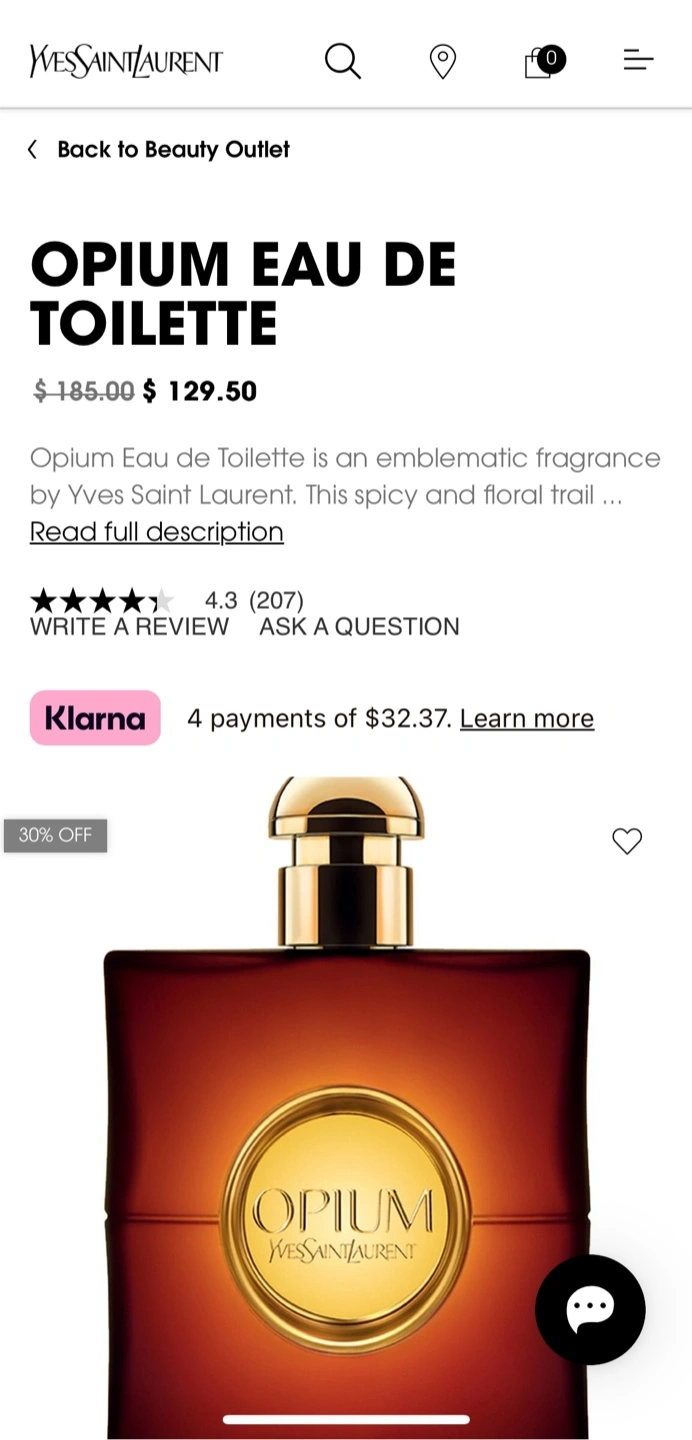Add to wishlist with heart icon

pos(627,841)
